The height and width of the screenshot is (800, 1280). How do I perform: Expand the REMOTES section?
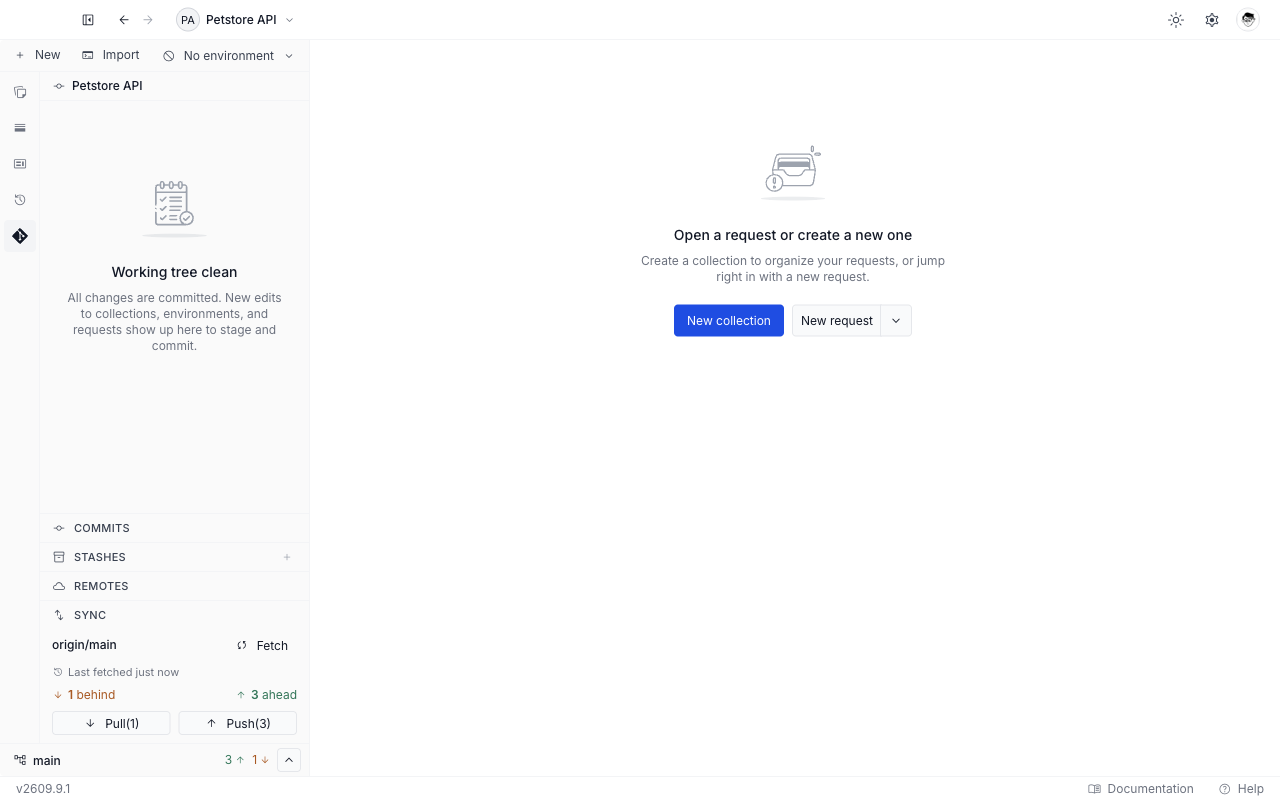[x=174, y=586]
